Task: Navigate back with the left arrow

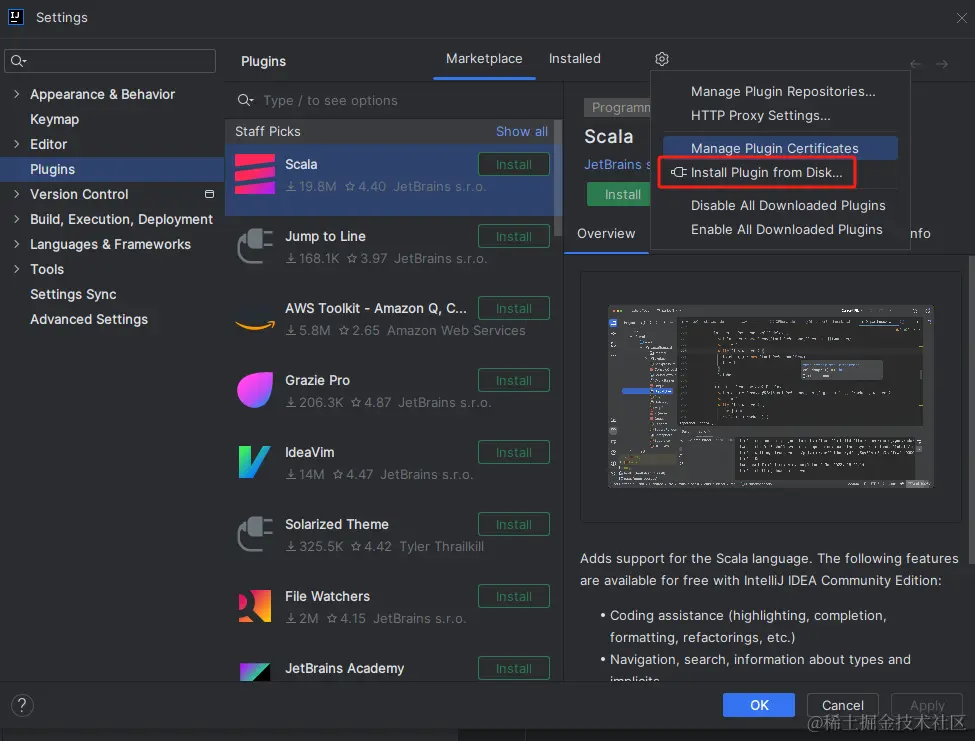Action: [915, 64]
